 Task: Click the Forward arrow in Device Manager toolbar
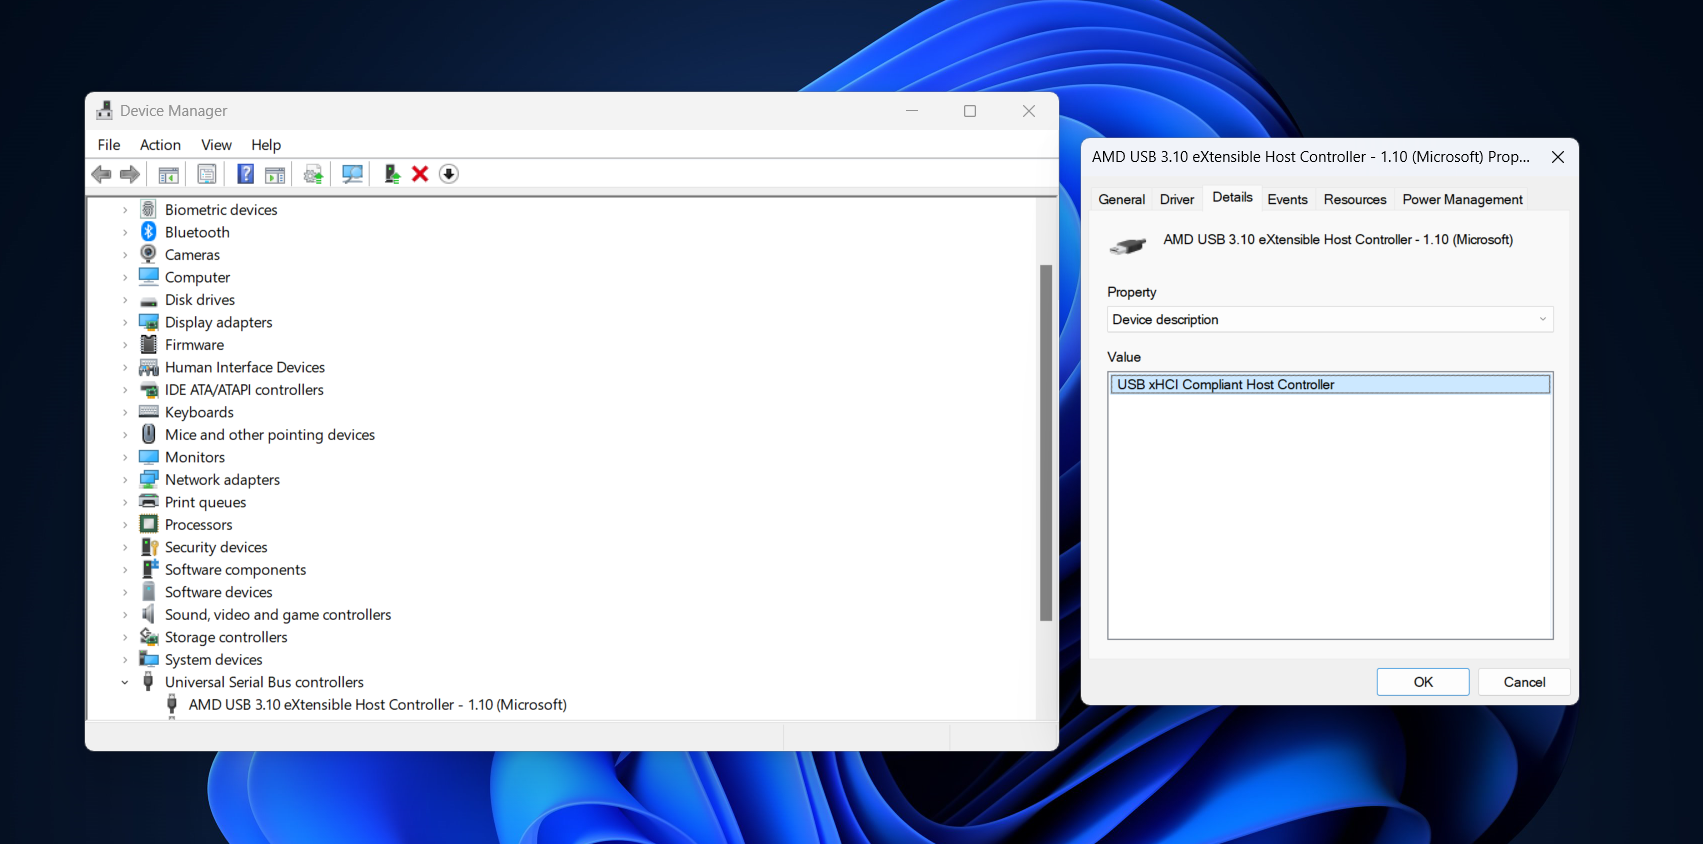point(130,174)
